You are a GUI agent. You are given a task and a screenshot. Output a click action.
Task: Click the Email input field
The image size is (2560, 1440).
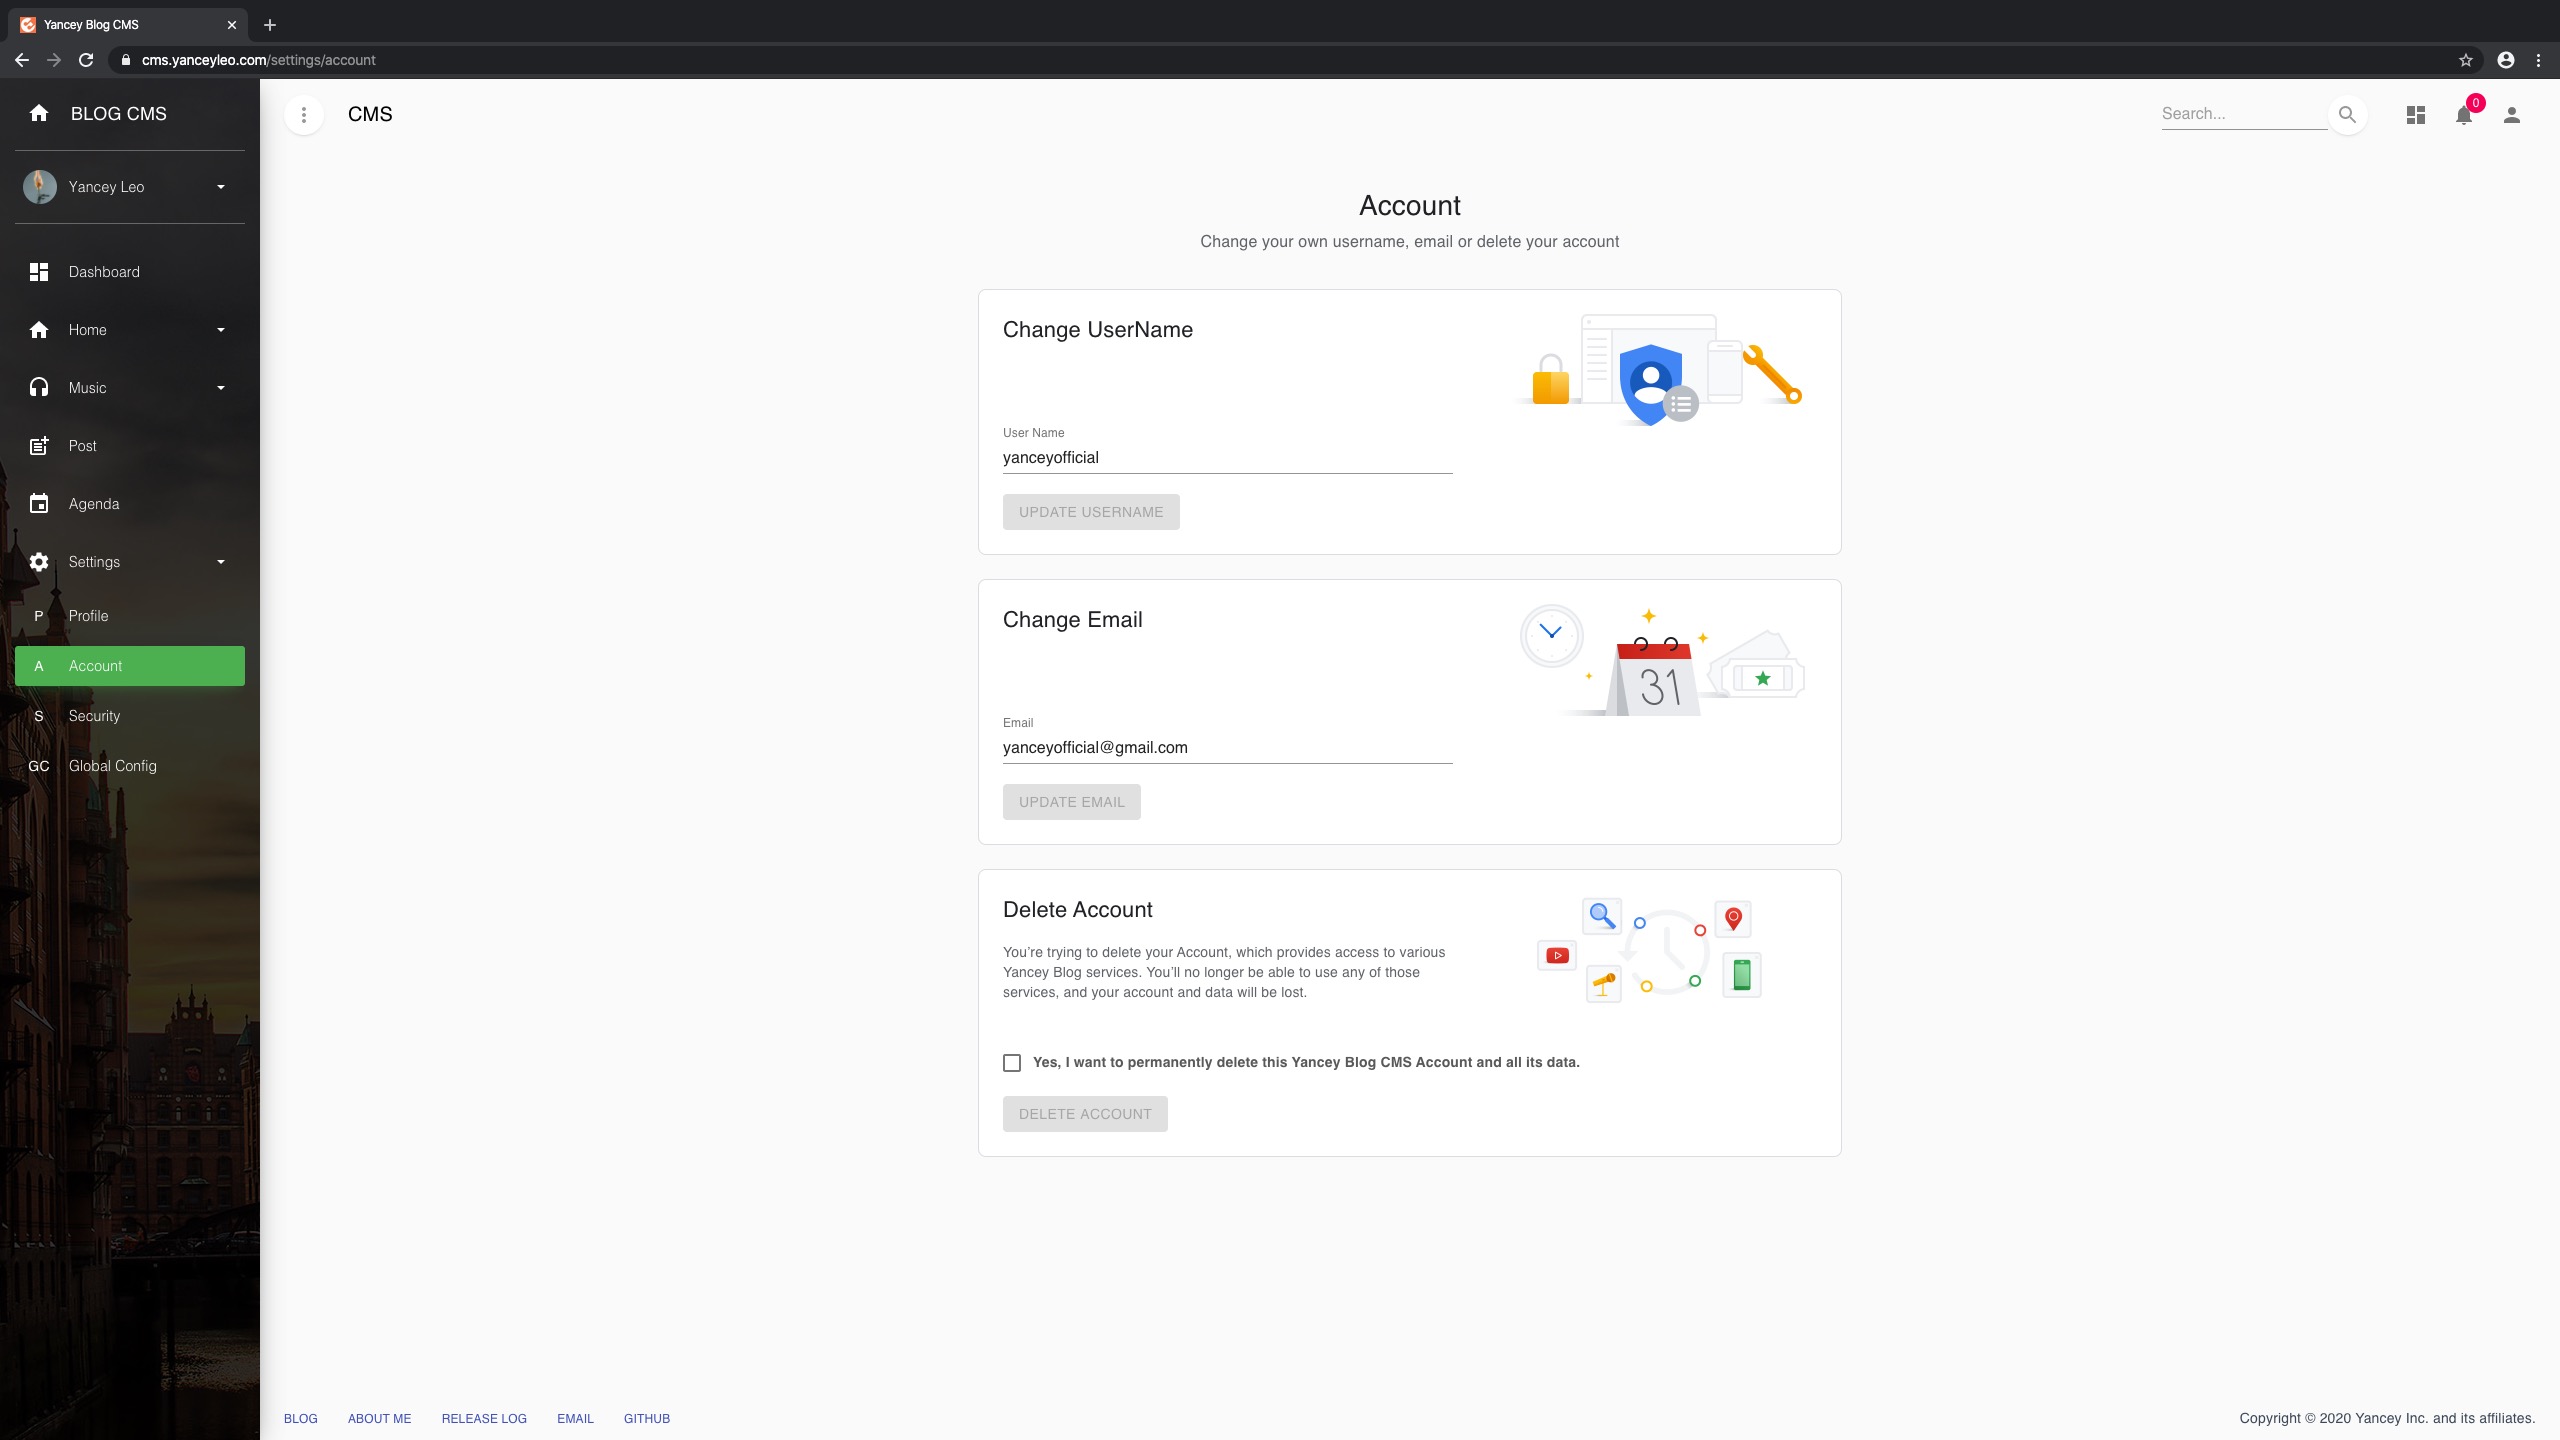1227,748
